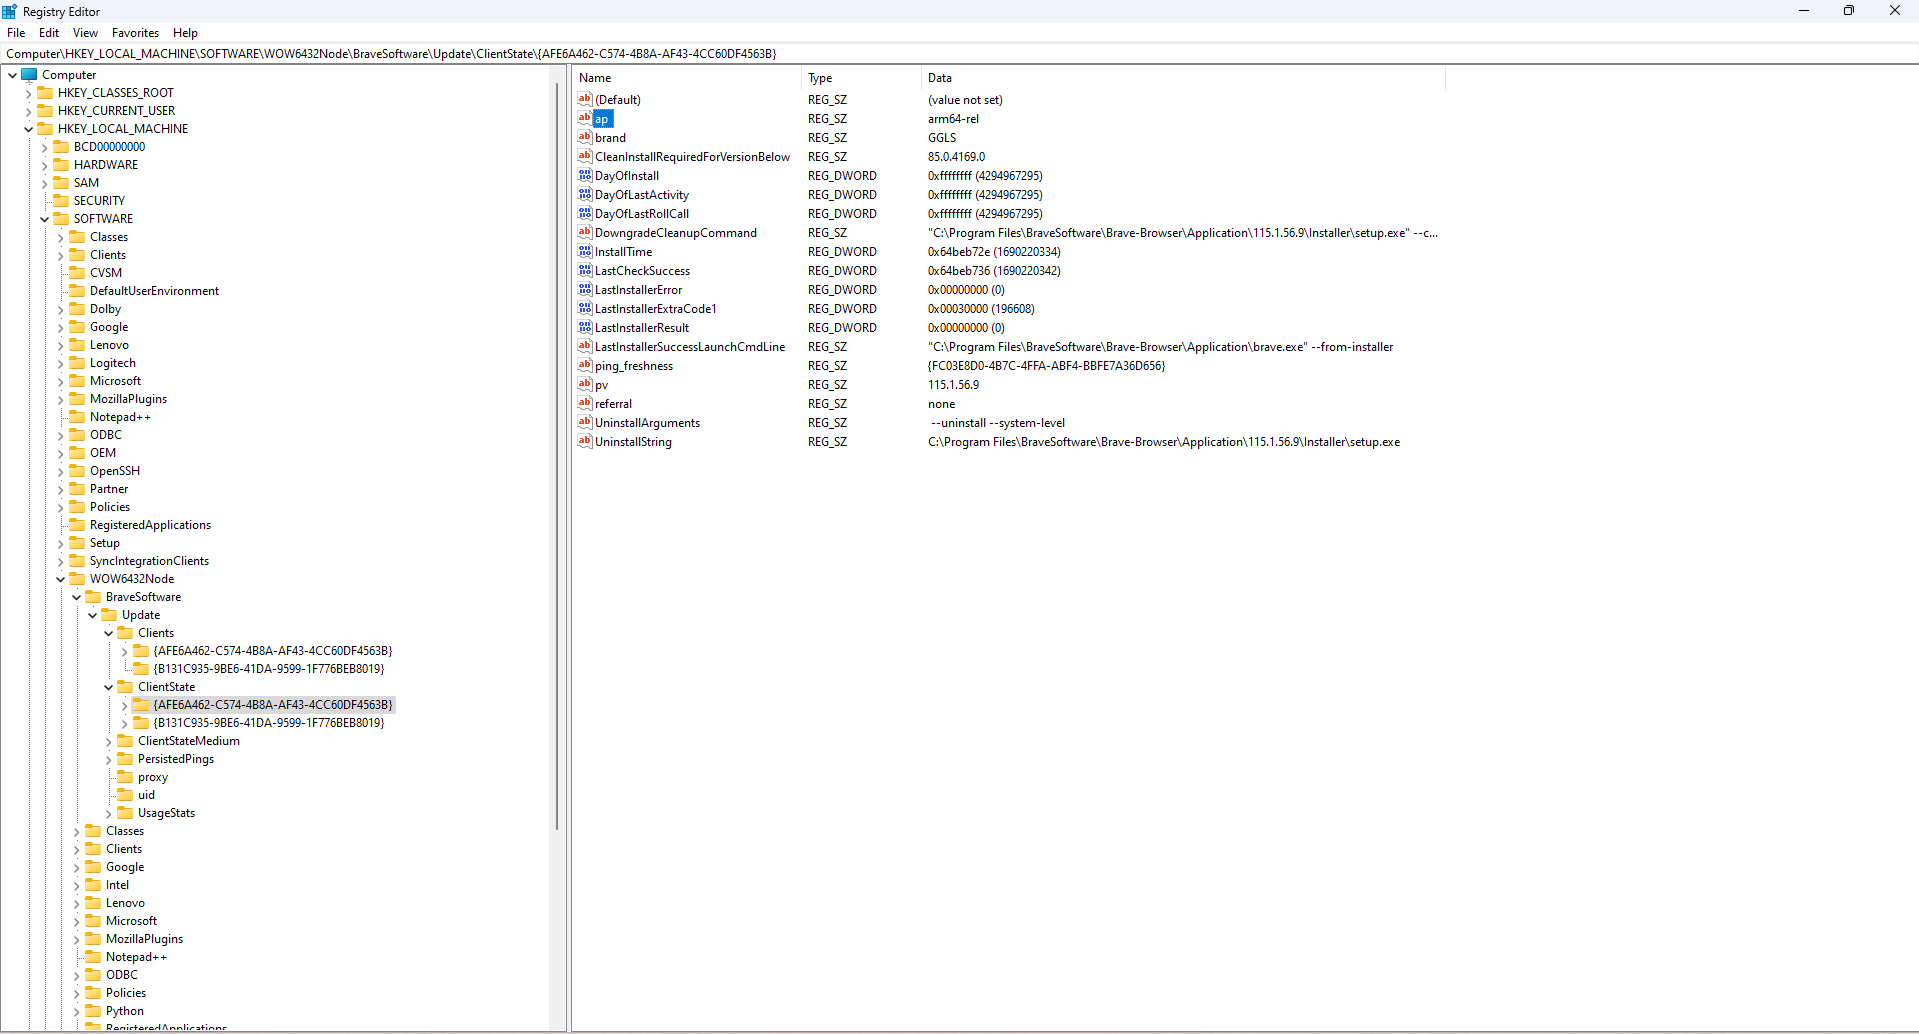Select the {B131C935-9BE6-41DA-9599-1F776BEB8019} key under Clients
The width and height of the screenshot is (1919, 1034).
(x=269, y=669)
